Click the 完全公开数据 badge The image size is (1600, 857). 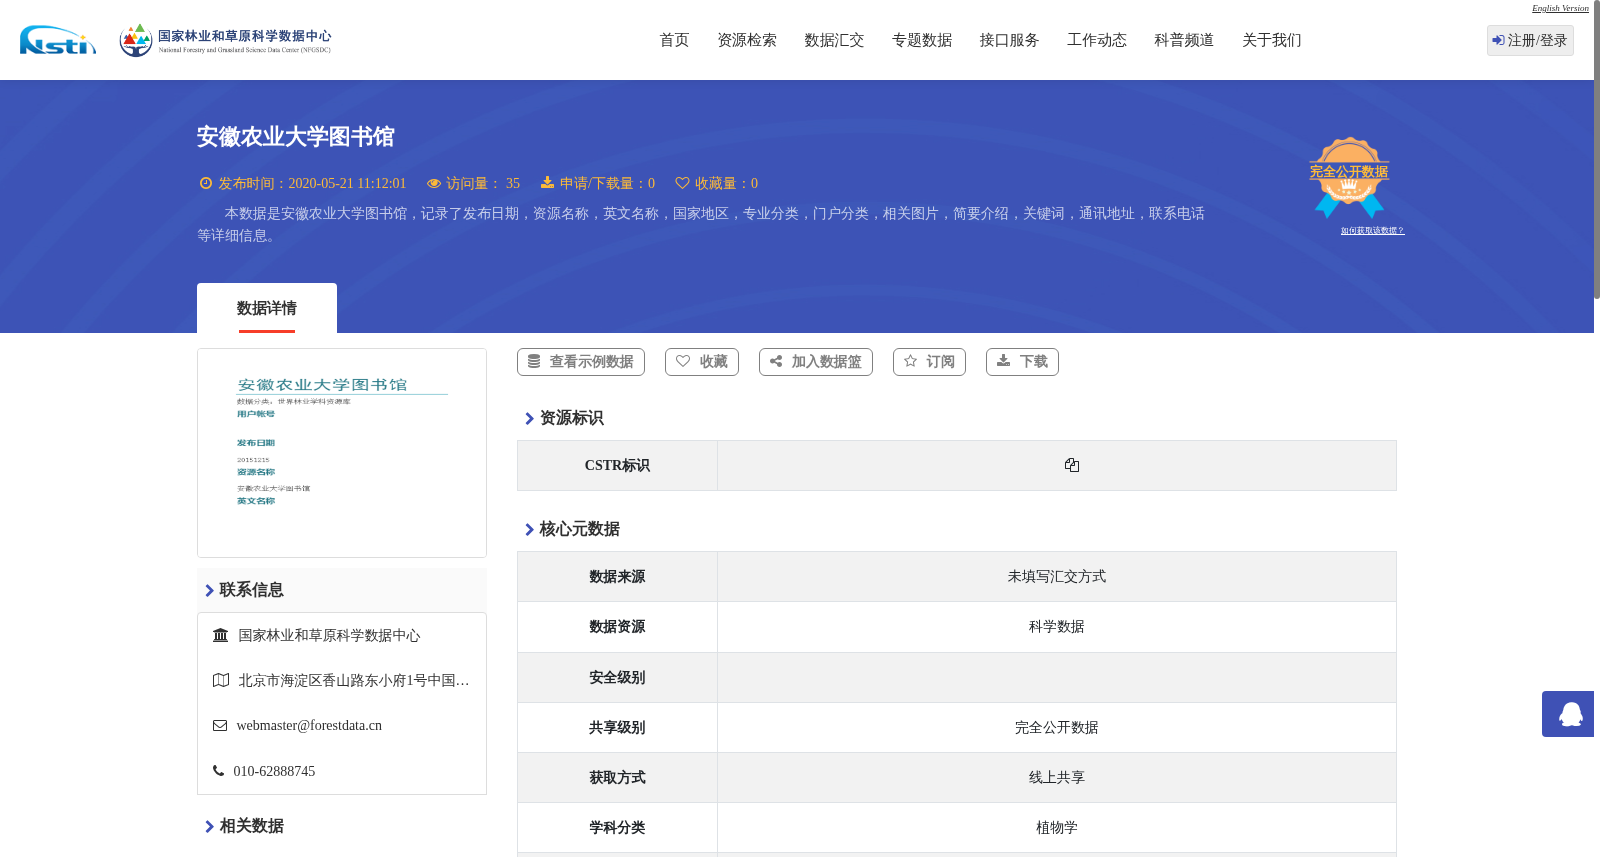1349,178
